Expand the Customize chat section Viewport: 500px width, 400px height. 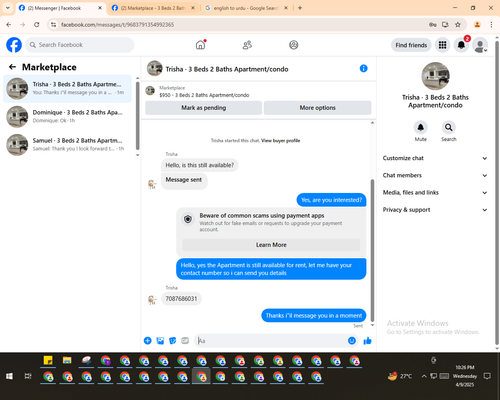click(x=435, y=158)
